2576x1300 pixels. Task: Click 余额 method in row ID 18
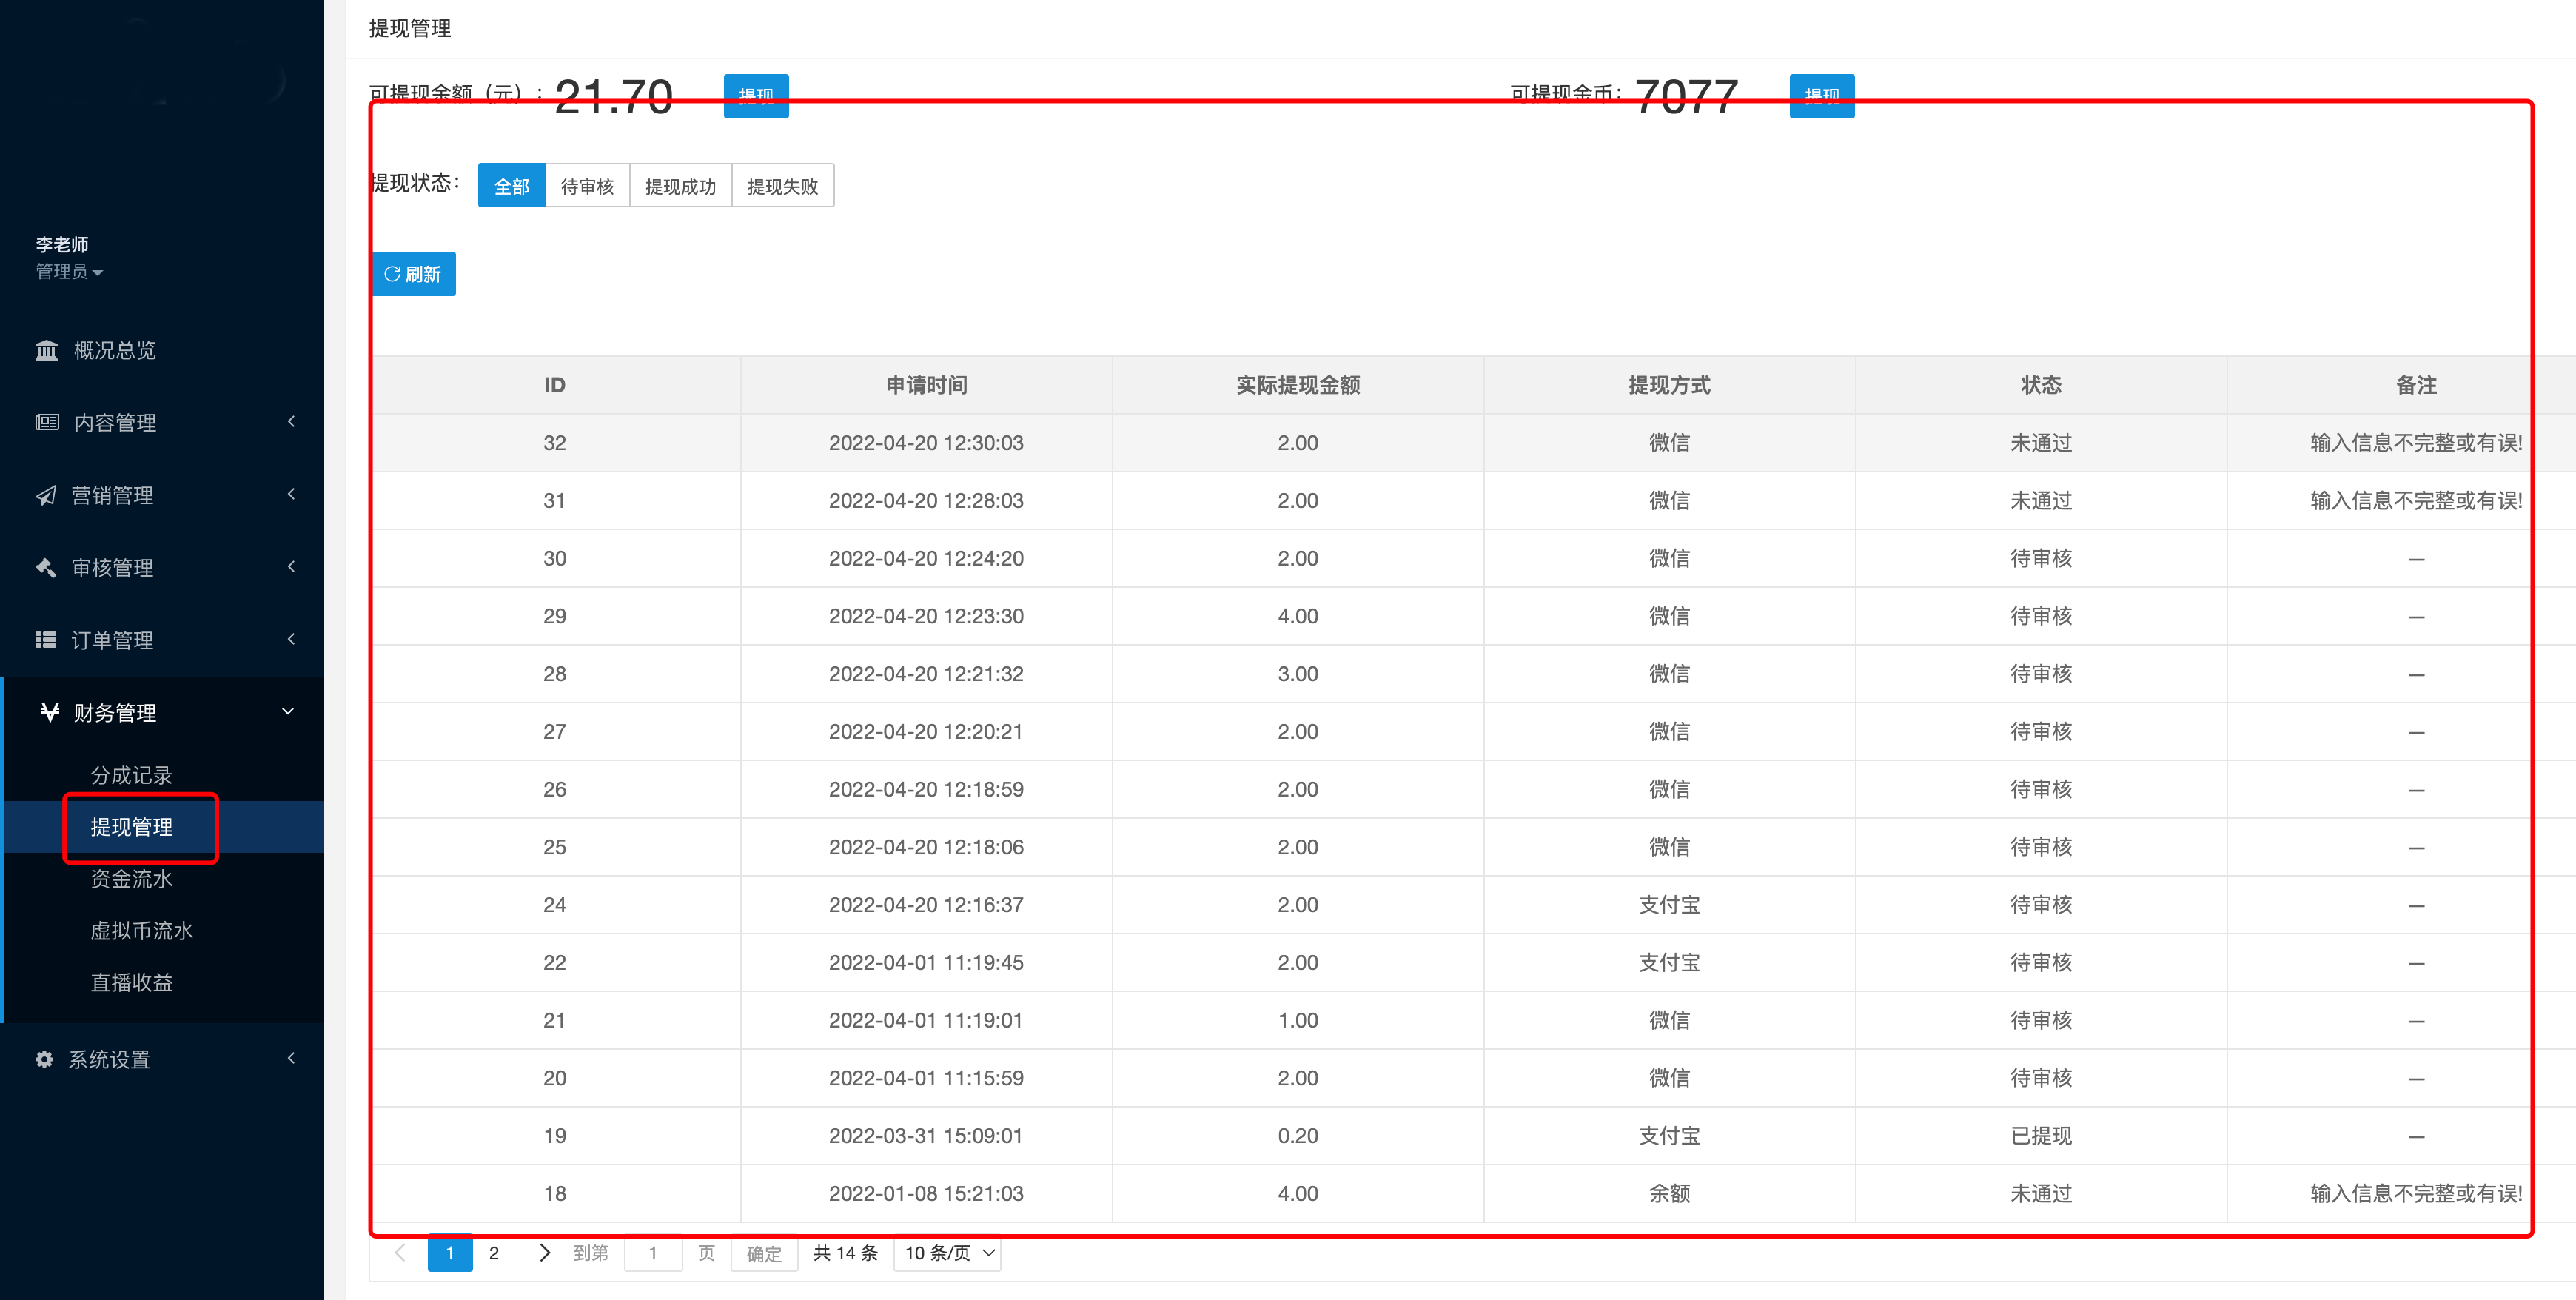point(1669,1194)
